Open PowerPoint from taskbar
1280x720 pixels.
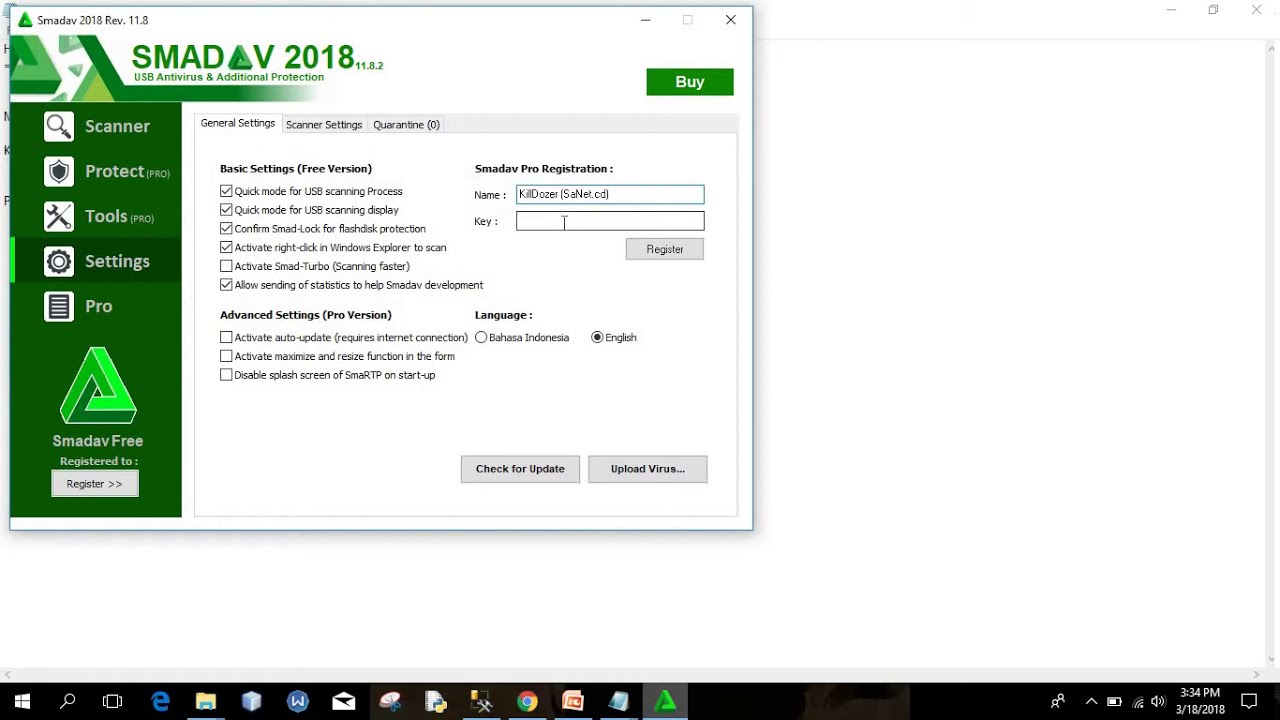click(x=573, y=702)
